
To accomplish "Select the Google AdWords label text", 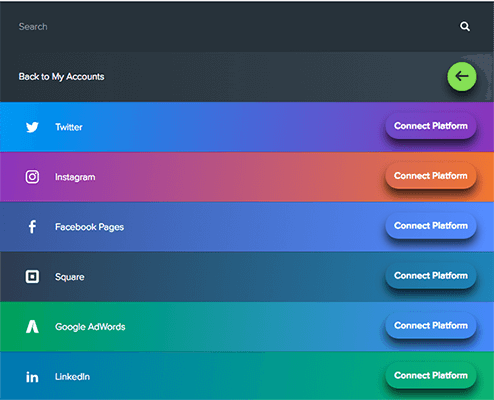I will pyautogui.click(x=90, y=327).
